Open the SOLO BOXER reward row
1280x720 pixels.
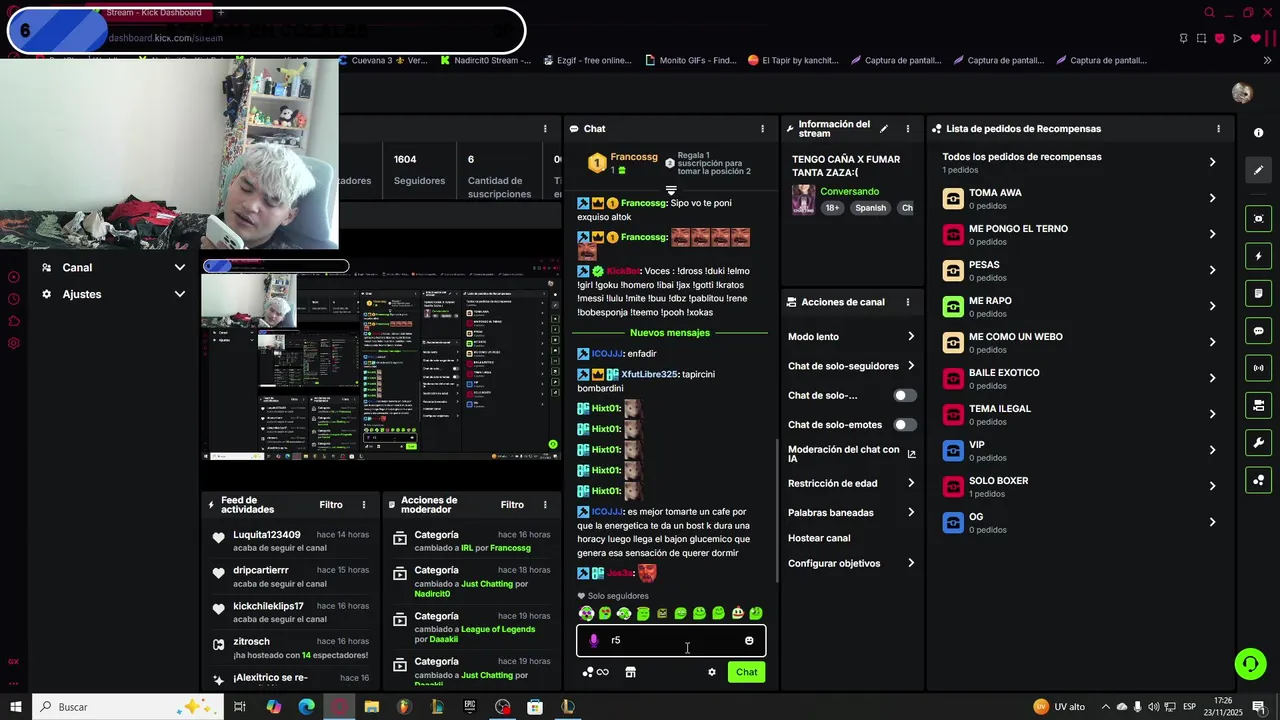pyautogui.click(x=1079, y=486)
